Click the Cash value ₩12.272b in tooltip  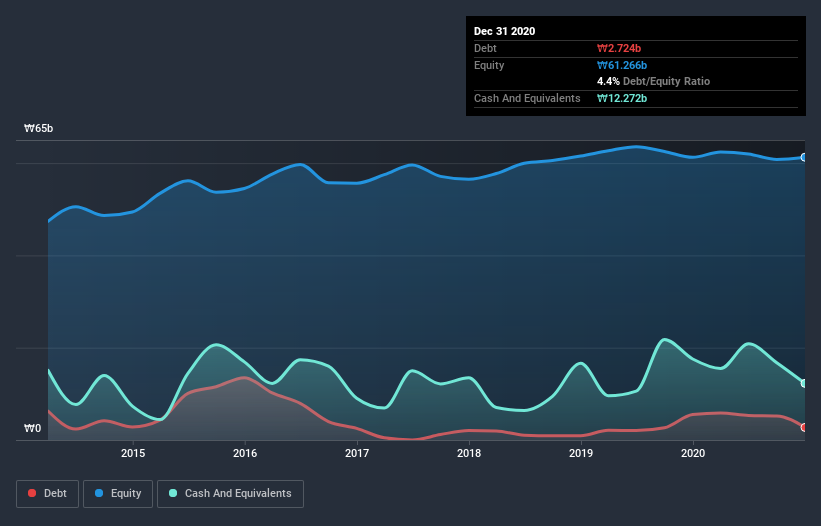tap(622, 98)
